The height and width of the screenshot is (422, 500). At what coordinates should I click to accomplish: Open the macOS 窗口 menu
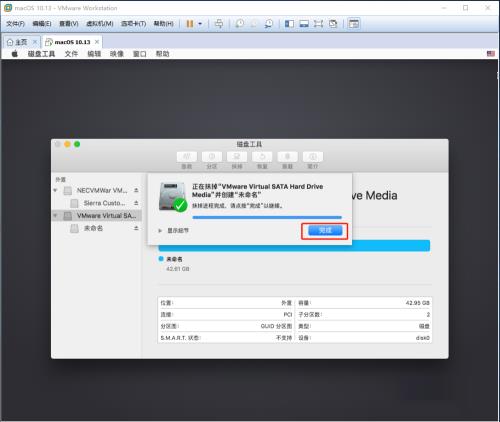(x=140, y=54)
